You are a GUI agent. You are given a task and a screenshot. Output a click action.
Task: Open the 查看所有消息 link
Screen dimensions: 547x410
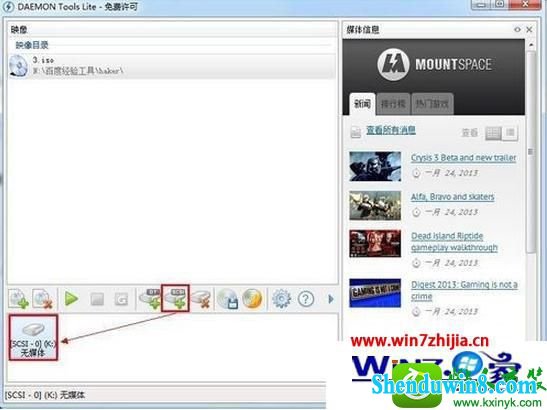tap(391, 130)
